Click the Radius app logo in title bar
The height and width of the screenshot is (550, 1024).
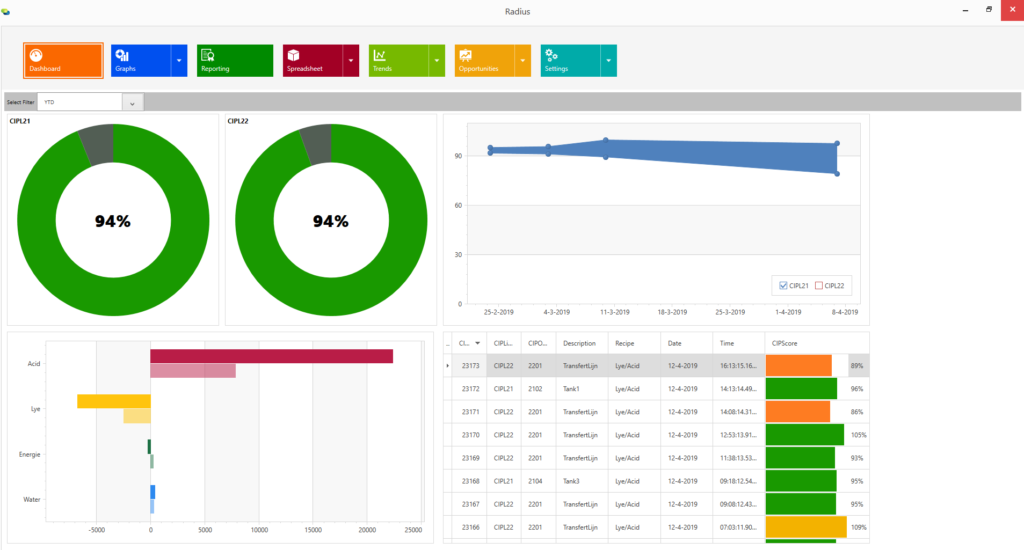coord(8,11)
